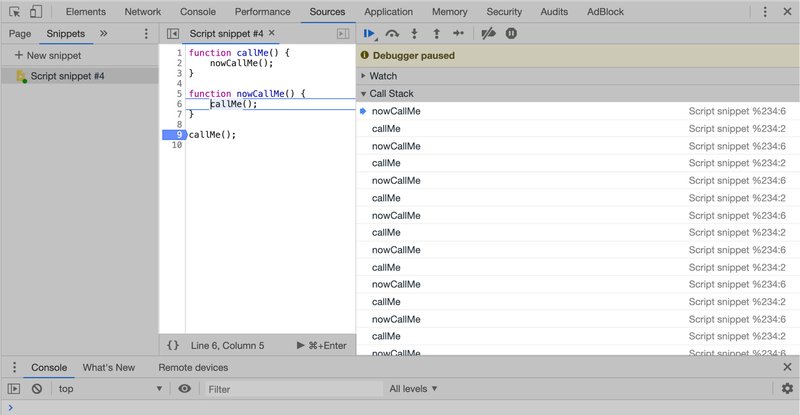The height and width of the screenshot is (415, 800).
Task: Open the Remote devices drawer tab
Action: (193, 368)
